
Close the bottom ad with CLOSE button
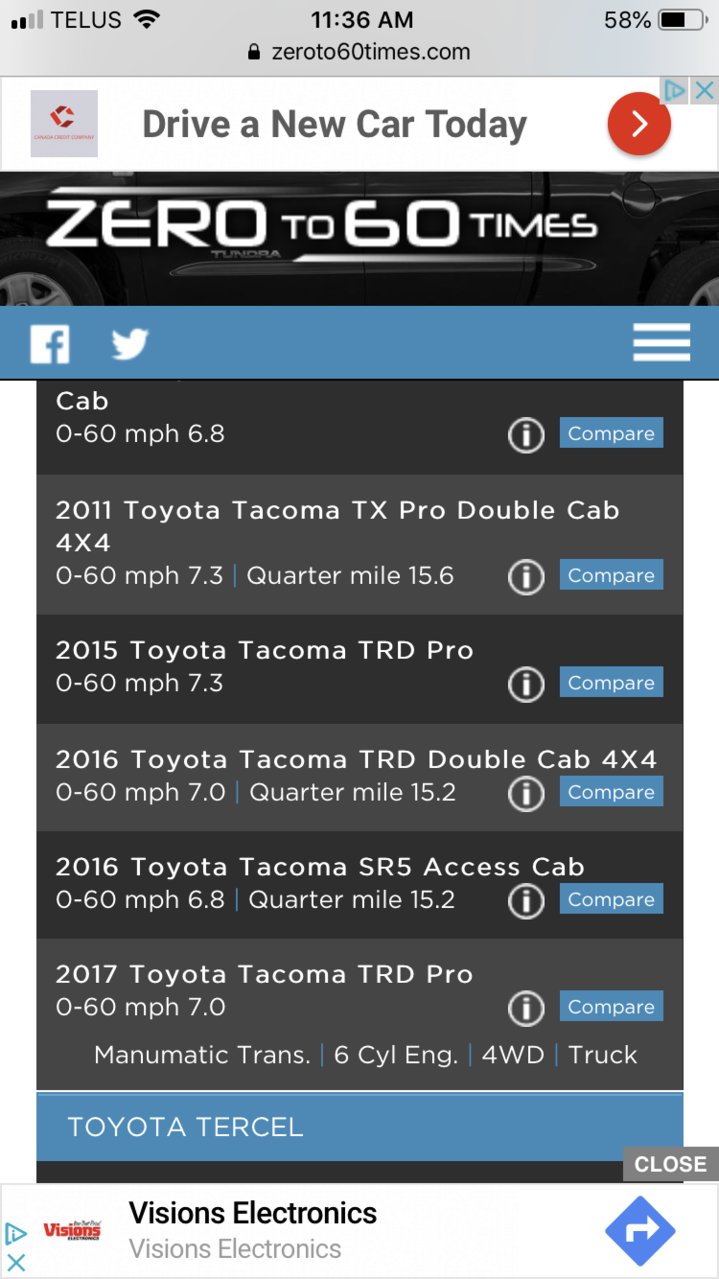(670, 1164)
